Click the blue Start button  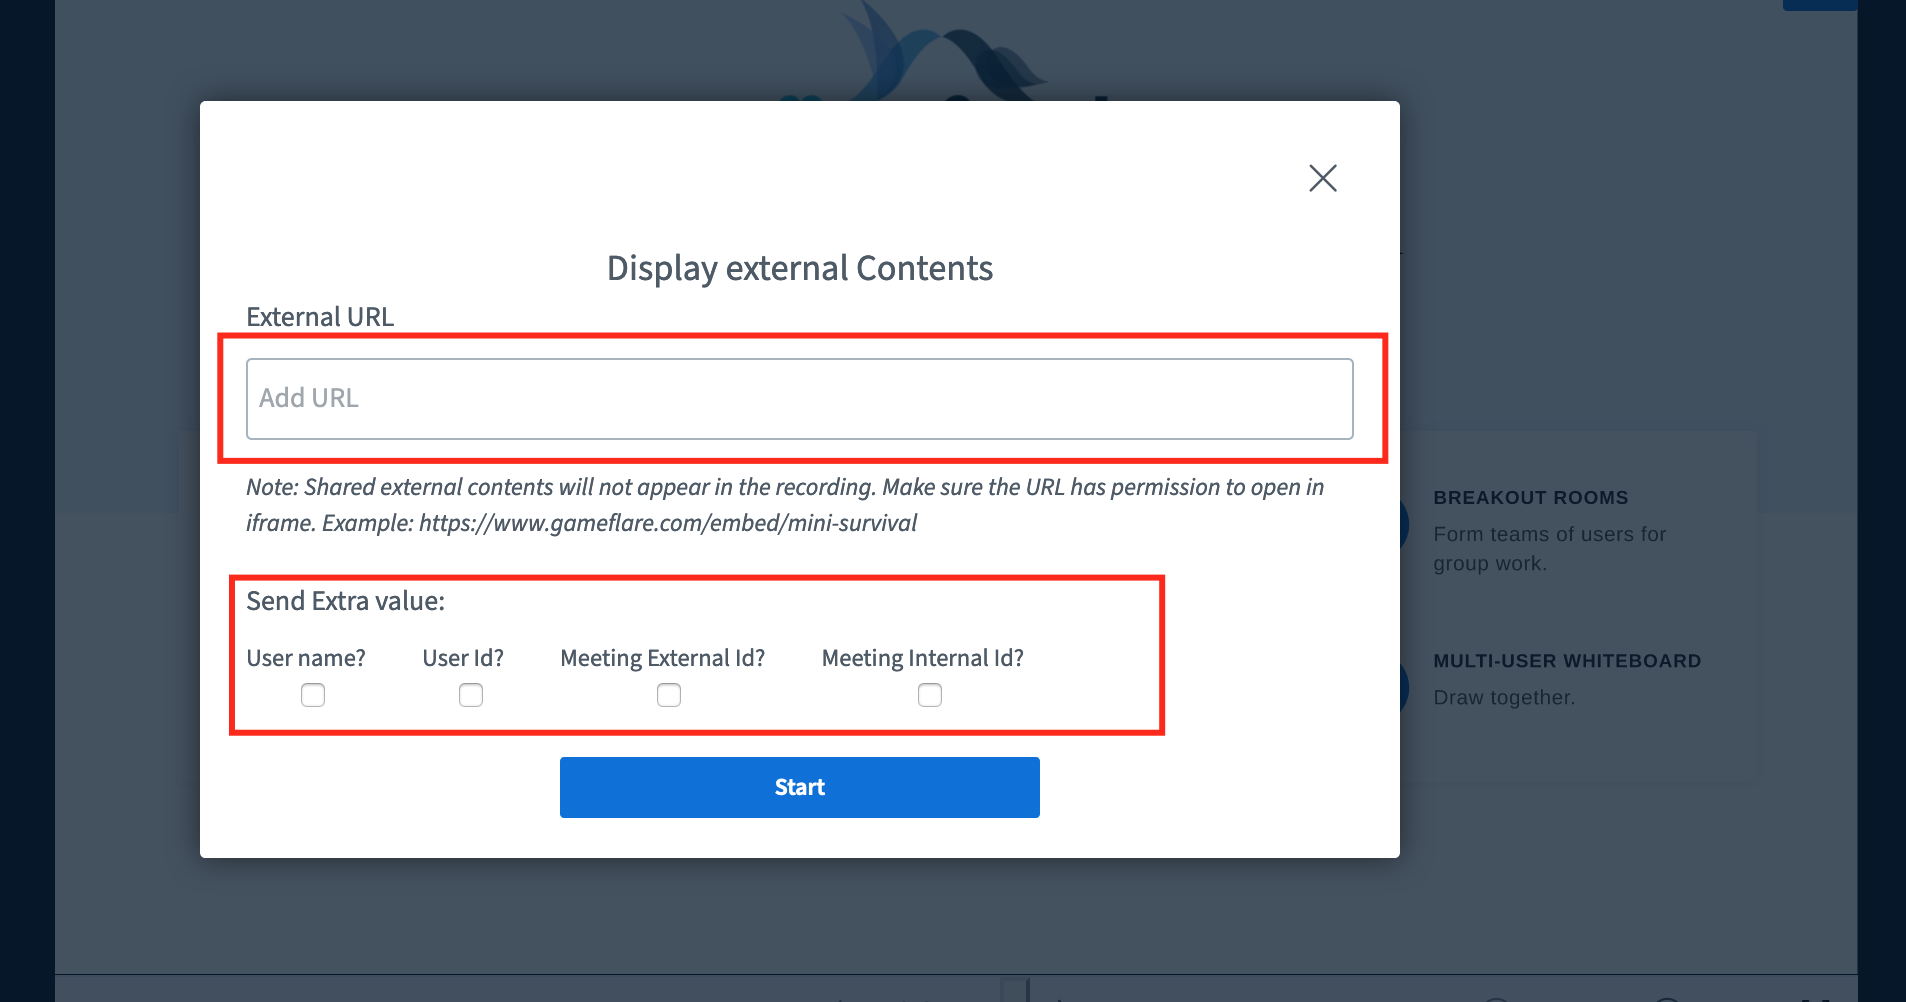(800, 787)
